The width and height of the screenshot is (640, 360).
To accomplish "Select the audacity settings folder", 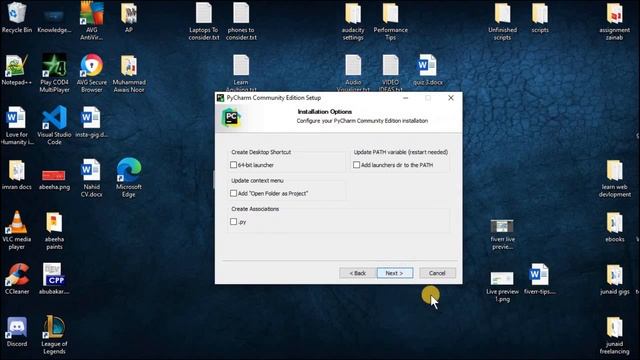I will tap(353, 21).
